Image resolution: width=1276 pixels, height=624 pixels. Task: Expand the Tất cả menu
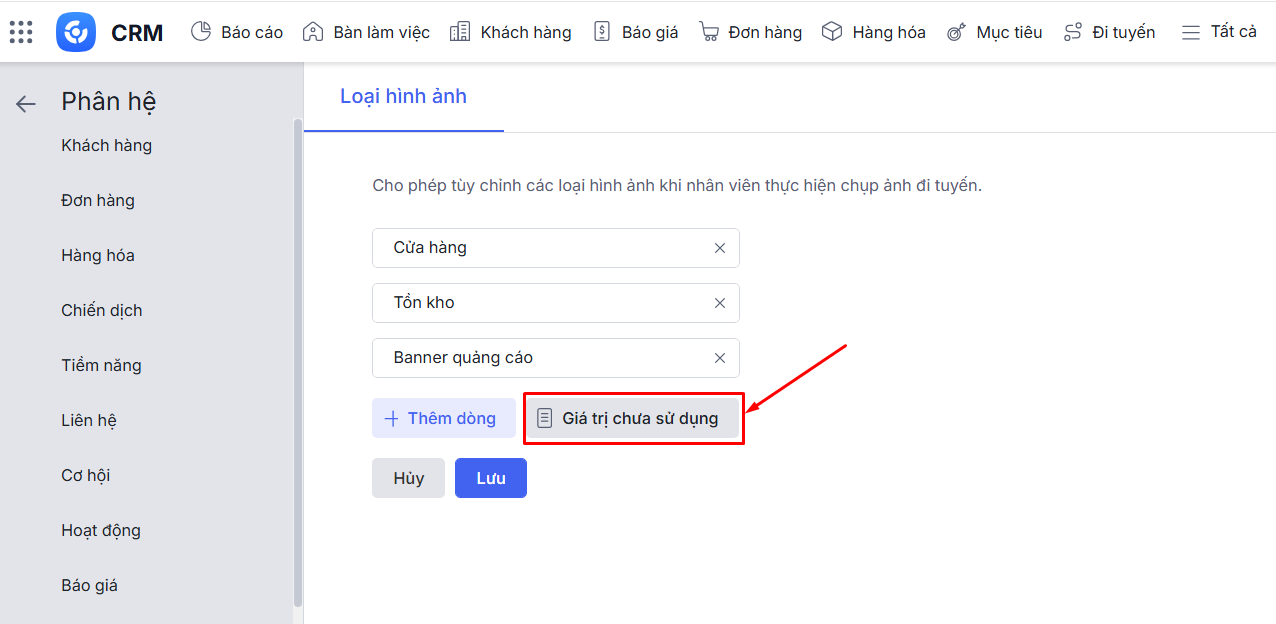[1219, 32]
